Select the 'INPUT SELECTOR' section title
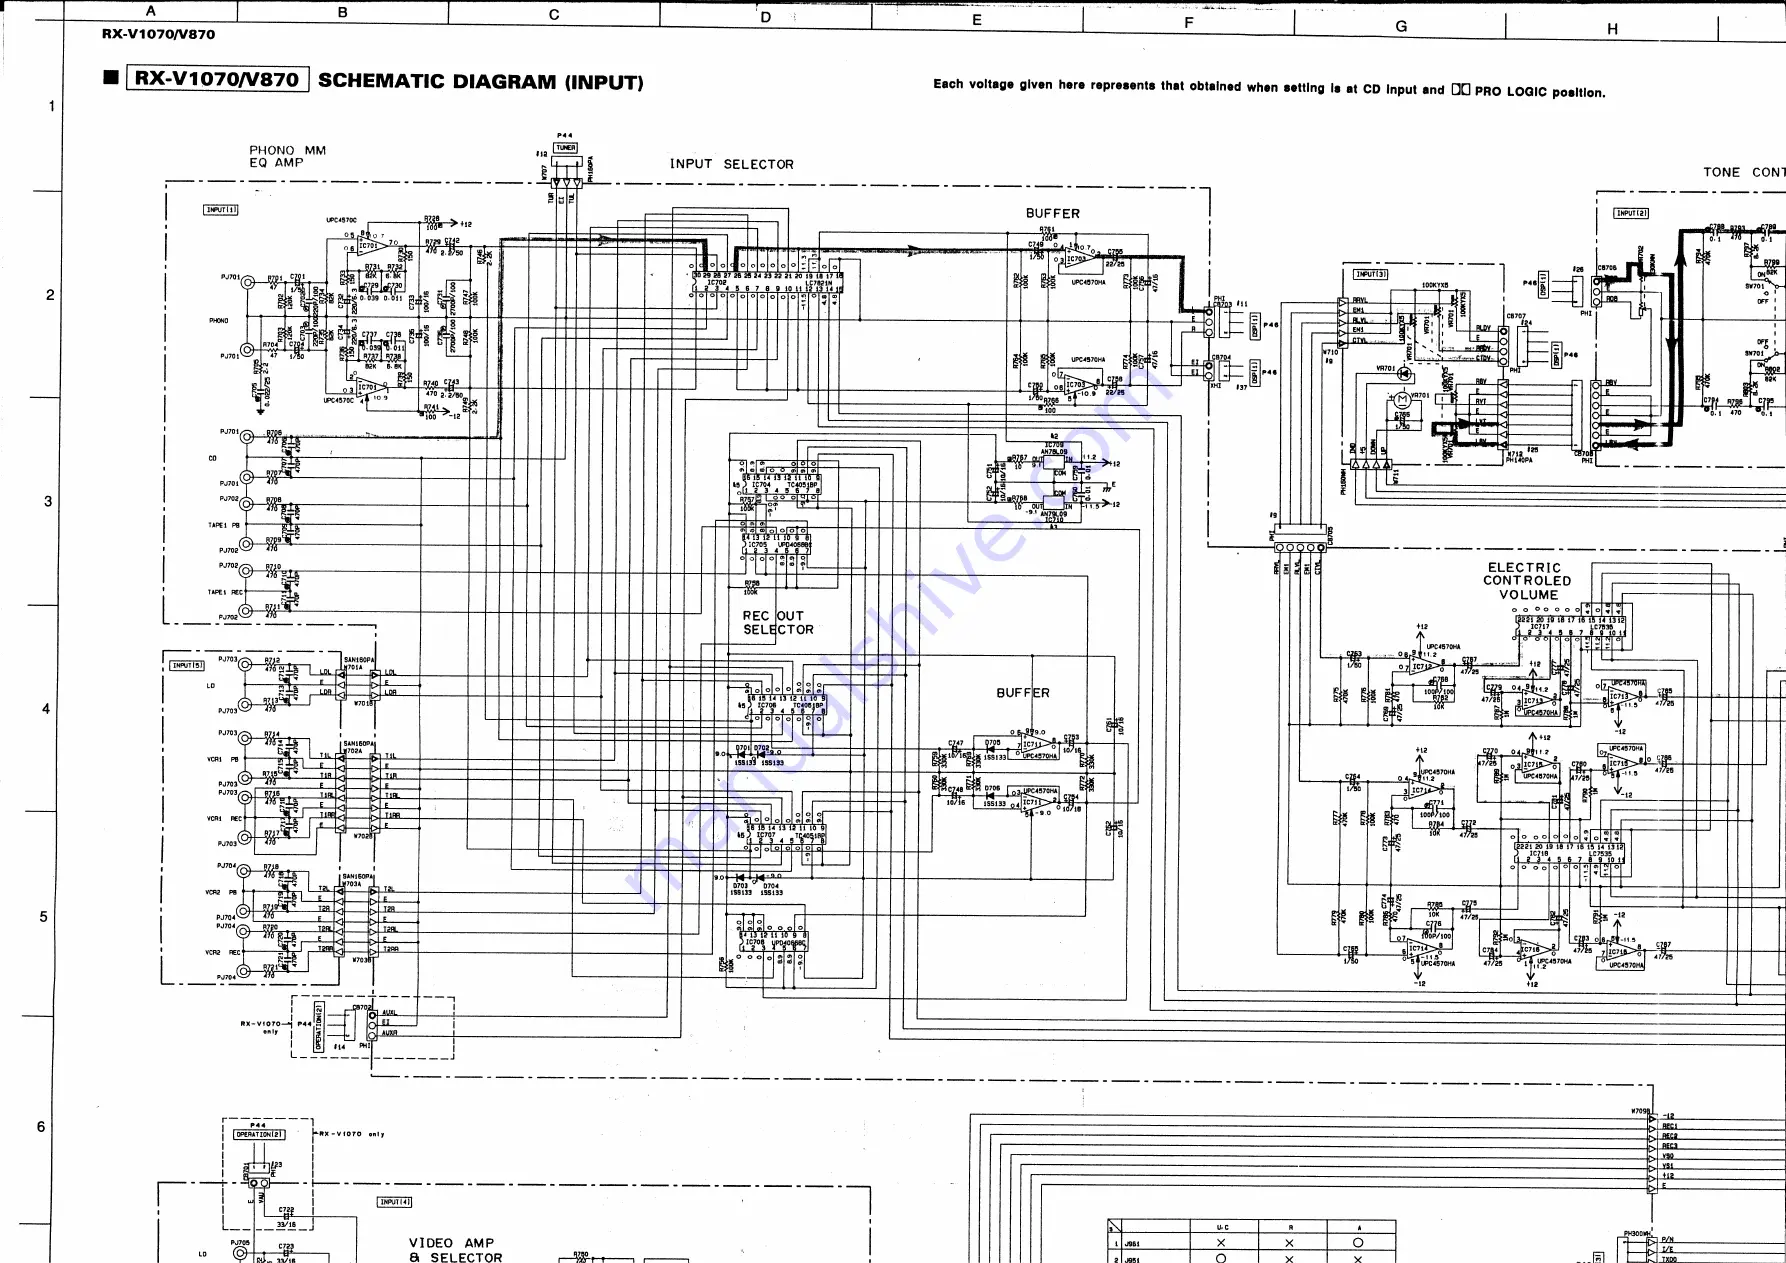This screenshot has height=1263, width=1786. click(731, 164)
